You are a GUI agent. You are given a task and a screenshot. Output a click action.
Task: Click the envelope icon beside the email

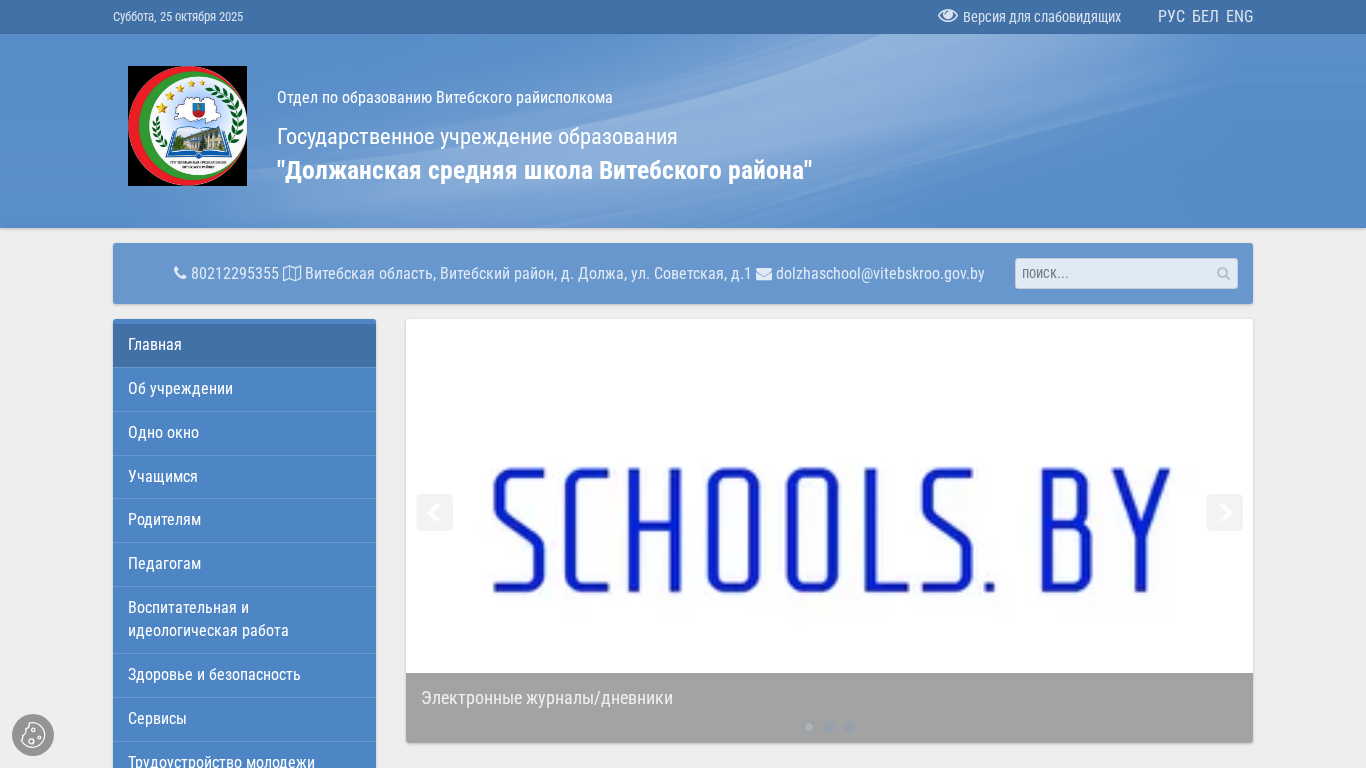pyautogui.click(x=764, y=274)
